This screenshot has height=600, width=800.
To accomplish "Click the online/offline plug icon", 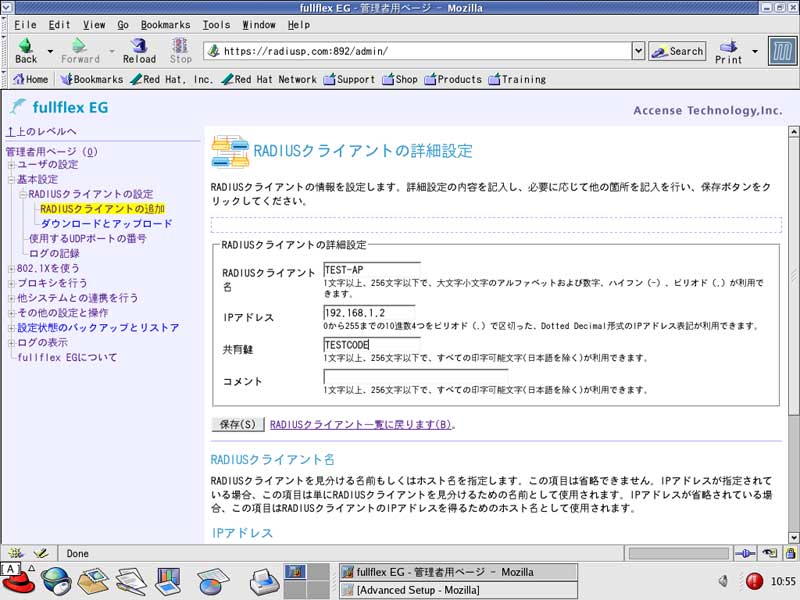I will pos(745,553).
